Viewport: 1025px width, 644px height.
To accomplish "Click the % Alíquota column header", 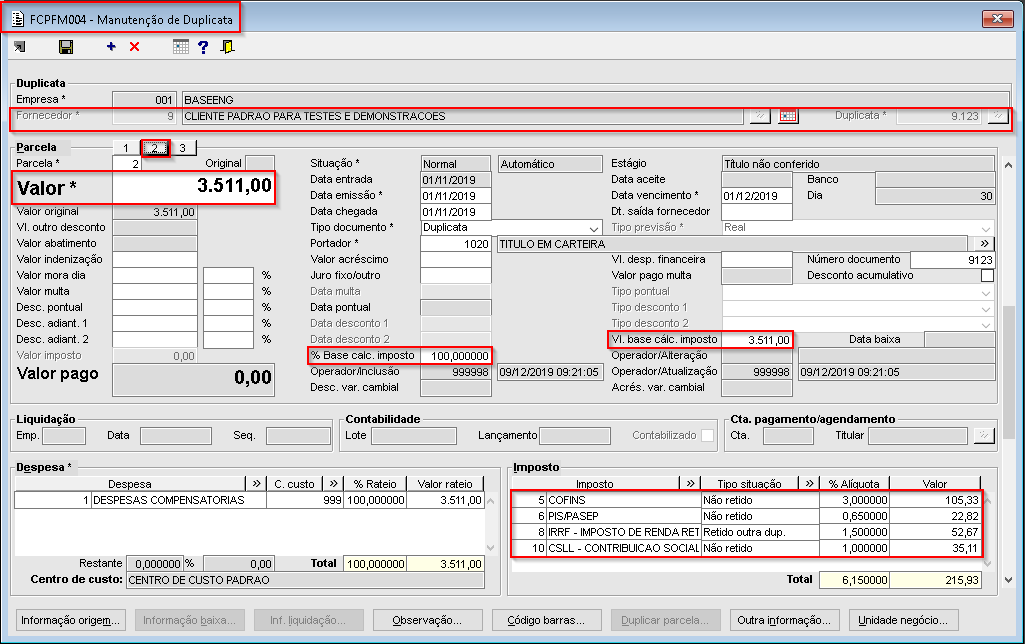I will coord(854,484).
